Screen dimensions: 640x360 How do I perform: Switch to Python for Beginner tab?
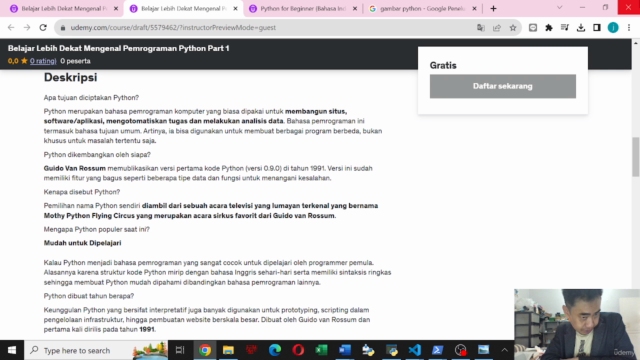point(303,9)
